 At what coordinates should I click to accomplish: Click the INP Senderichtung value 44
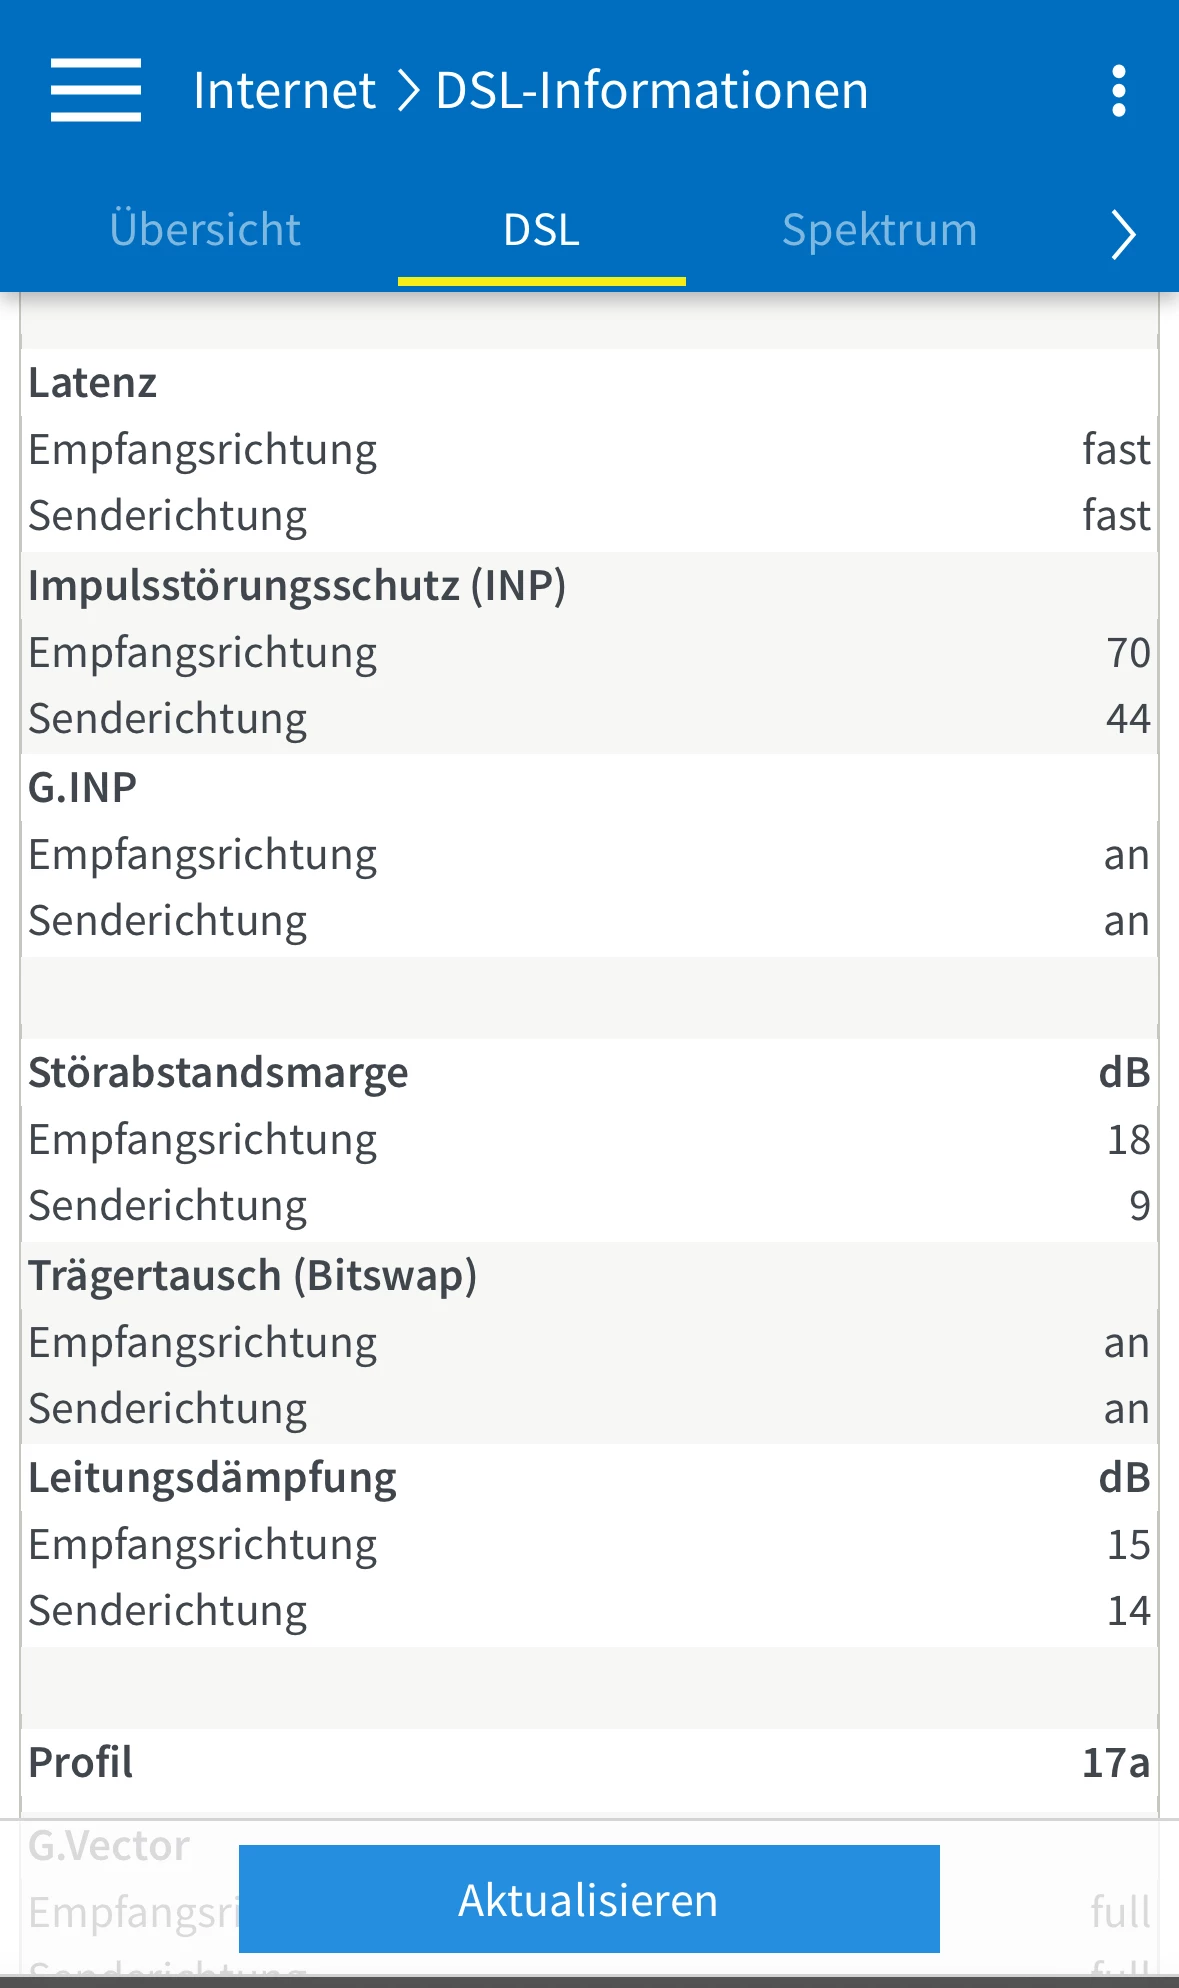click(x=1128, y=719)
